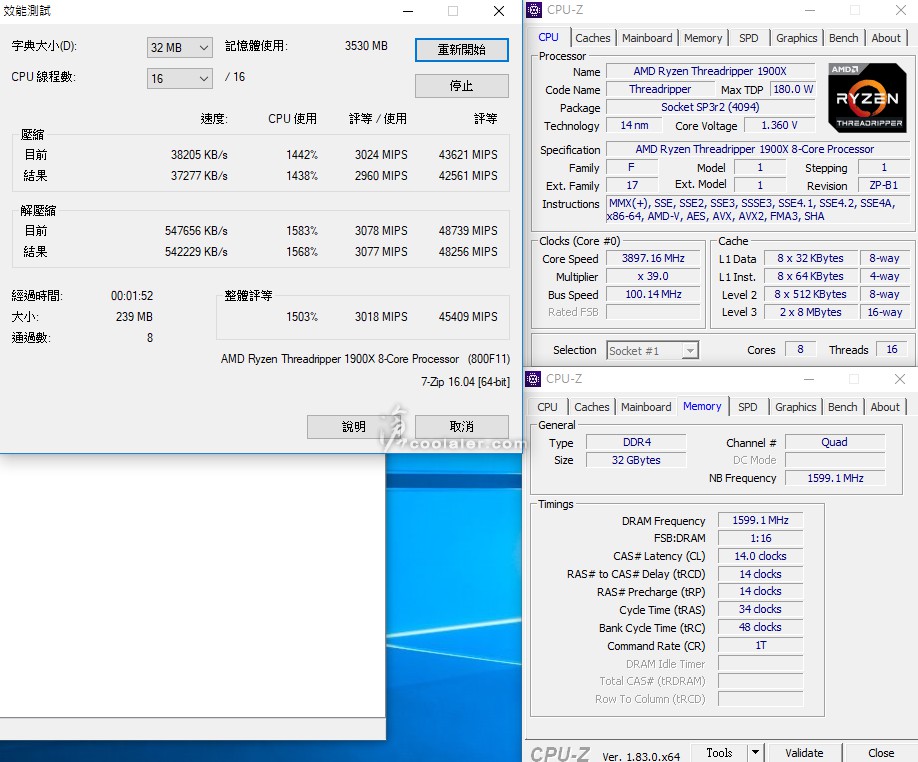
Task: Open the About tab in the top CPU-Z window
Action: tap(886, 38)
